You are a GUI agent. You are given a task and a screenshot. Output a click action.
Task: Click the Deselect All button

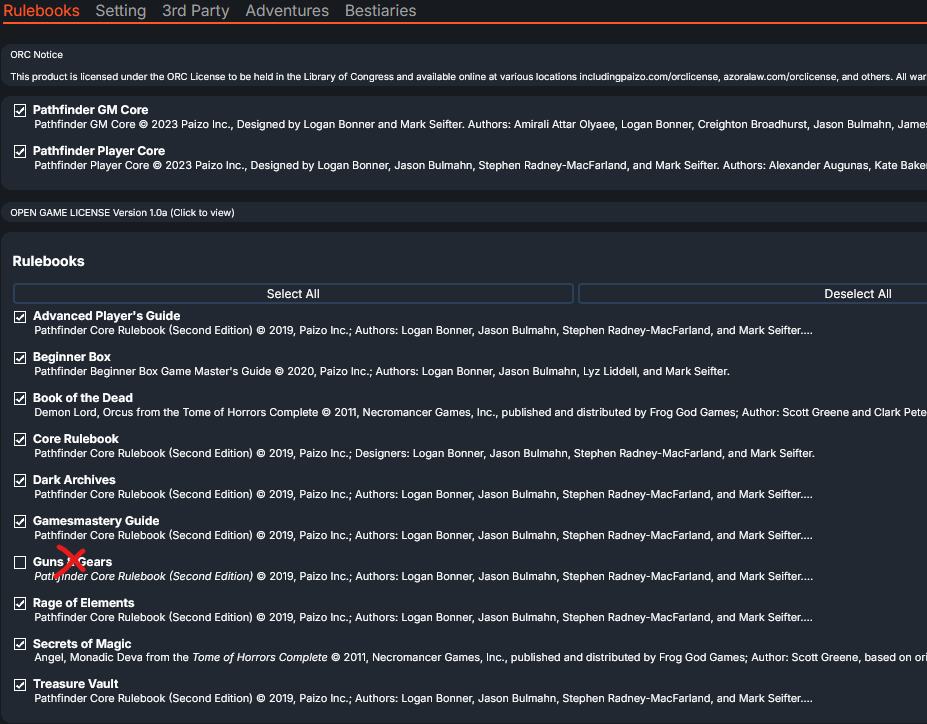click(753, 294)
